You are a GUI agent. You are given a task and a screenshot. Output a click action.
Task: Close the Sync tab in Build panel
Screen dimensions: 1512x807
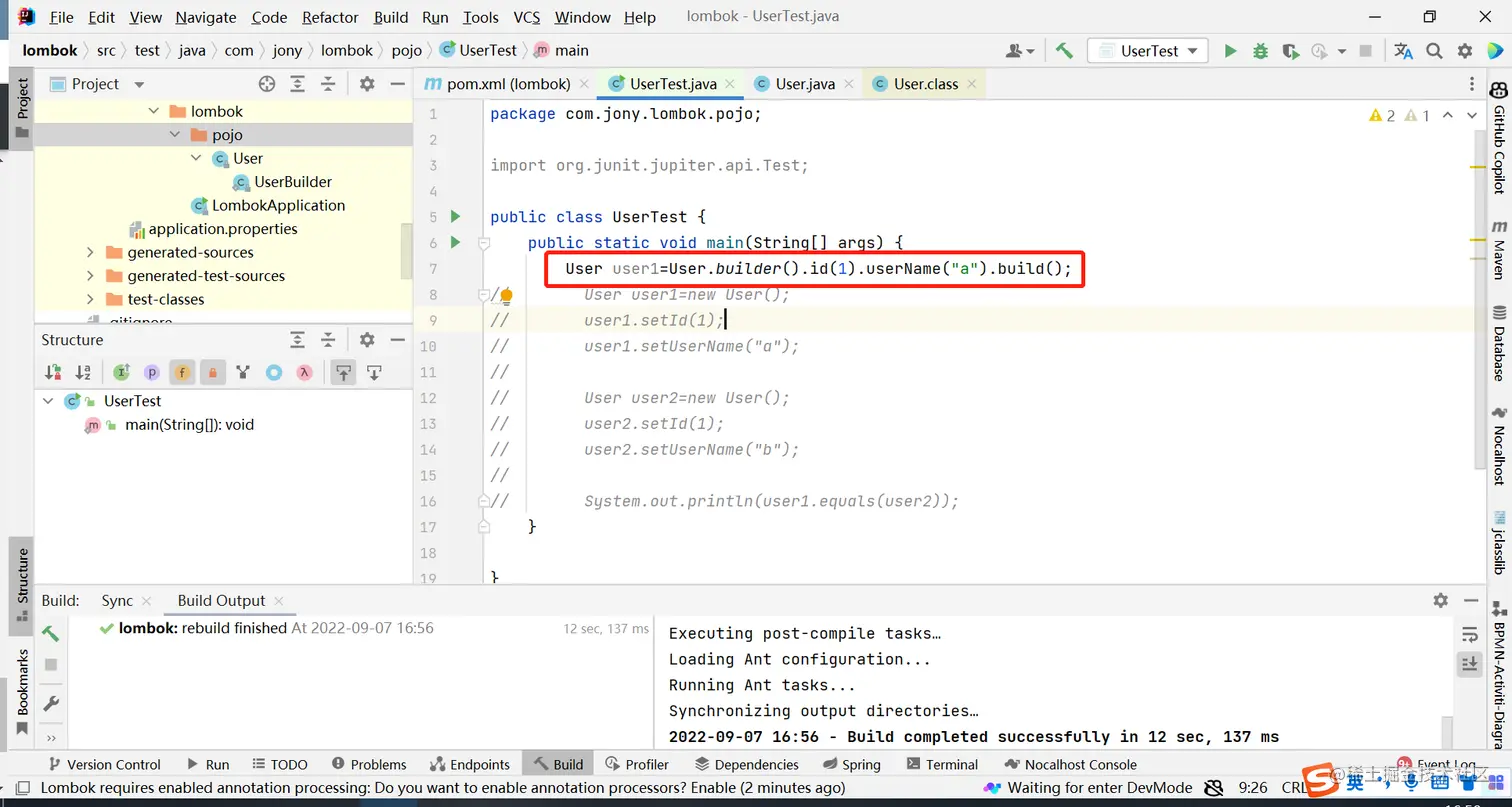point(147,601)
